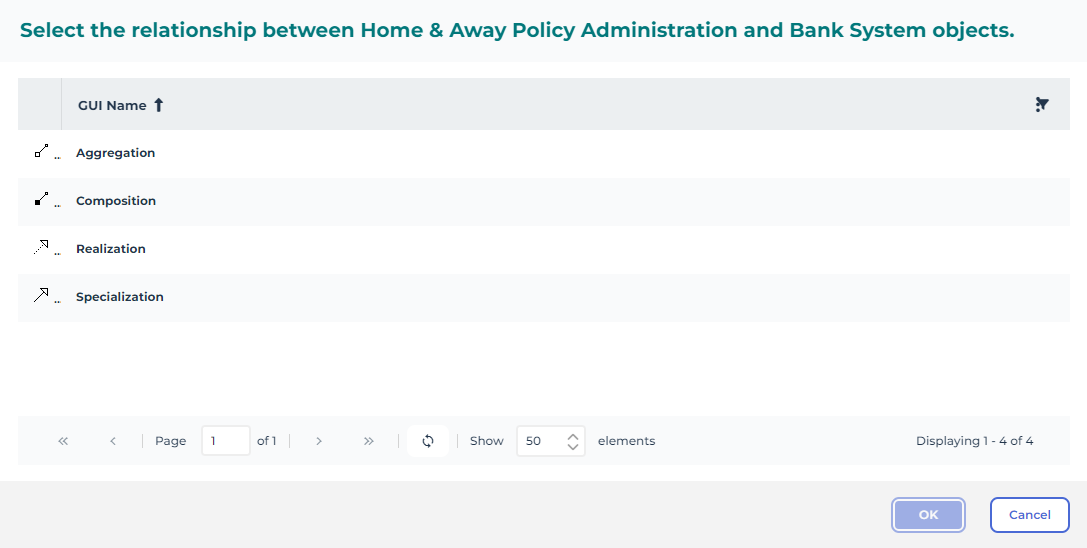Pick the Specialization relationship

pyautogui.click(x=120, y=297)
